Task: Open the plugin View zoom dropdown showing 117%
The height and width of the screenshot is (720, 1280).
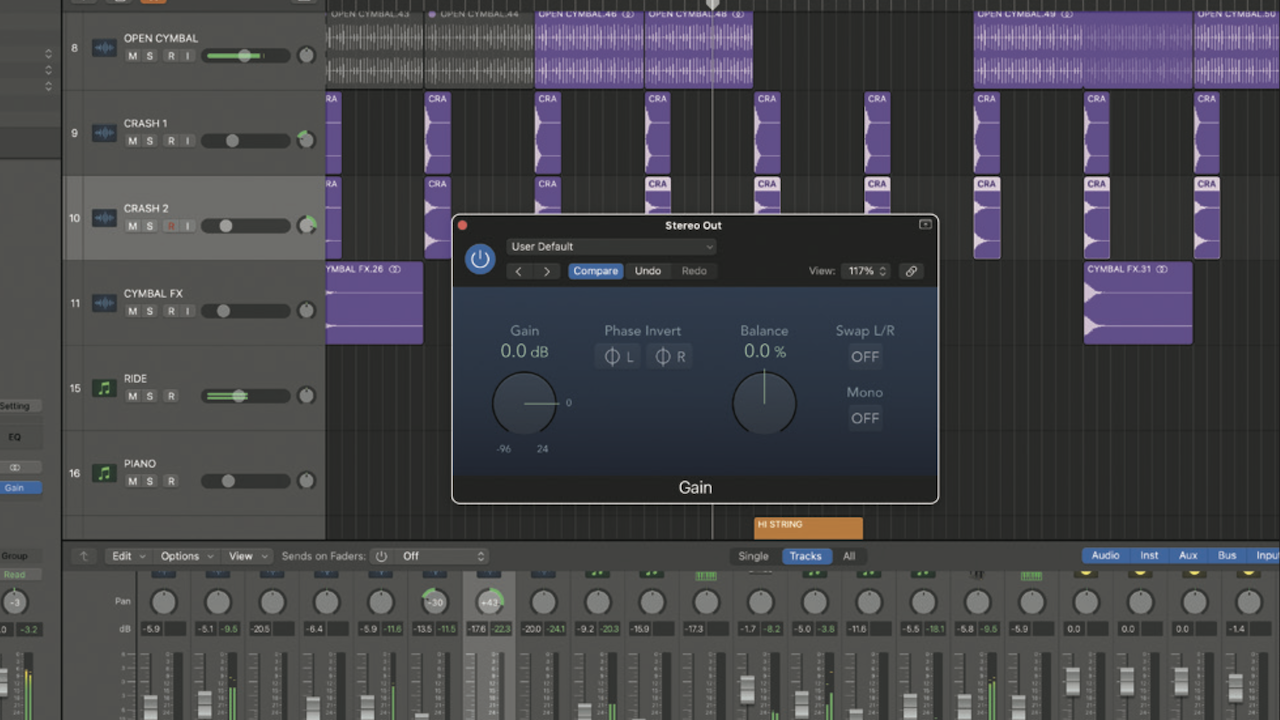Action: (x=865, y=270)
